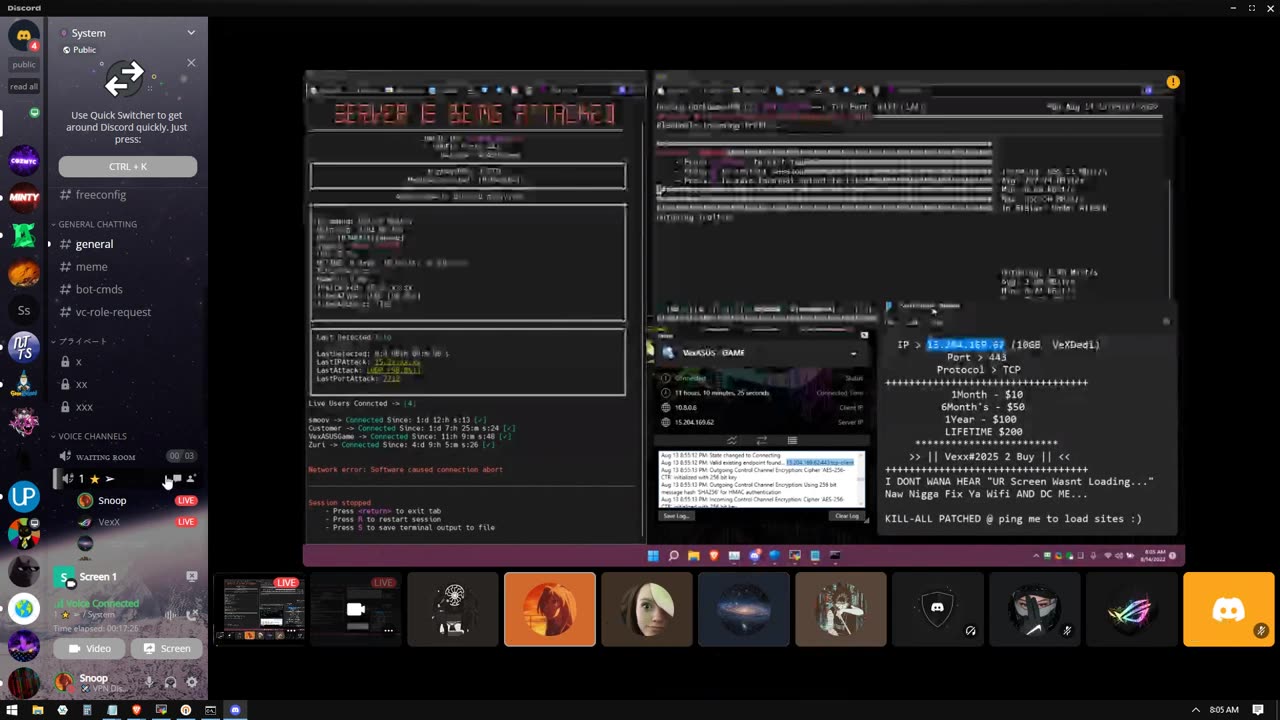Select the shield Discord avatar participant tile
Screen dimensions: 1280x720
click(x=937, y=609)
